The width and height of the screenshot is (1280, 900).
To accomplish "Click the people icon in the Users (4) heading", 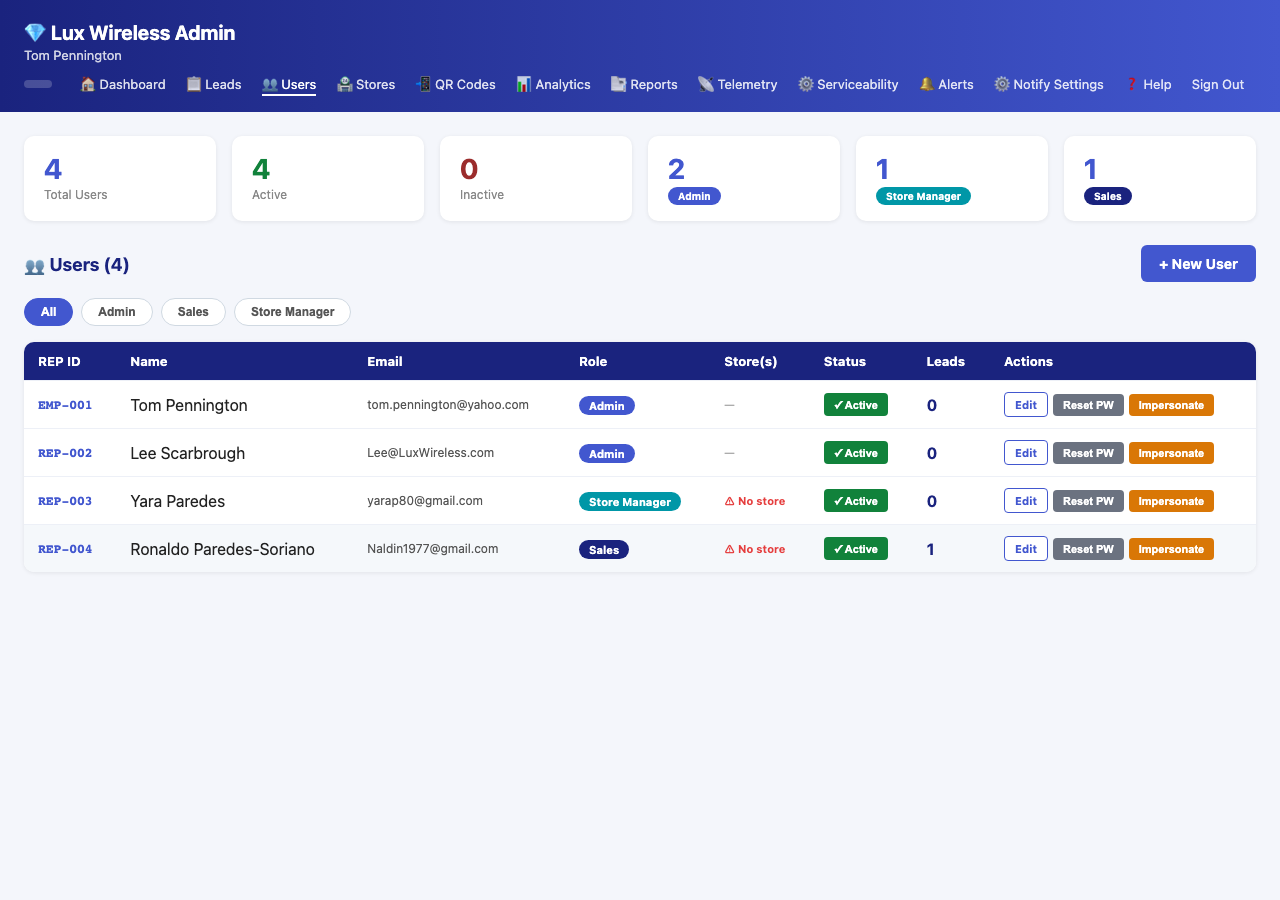I will coord(35,266).
